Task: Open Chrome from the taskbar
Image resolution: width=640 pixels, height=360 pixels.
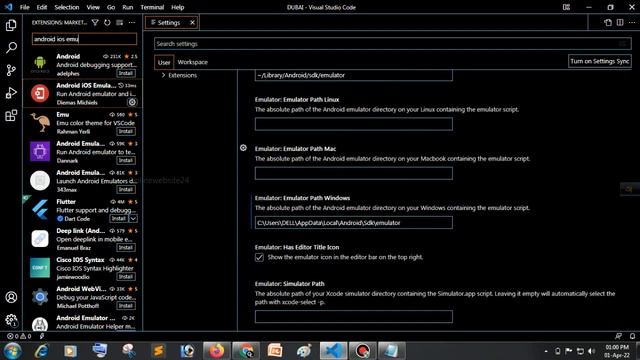Action: [246, 351]
